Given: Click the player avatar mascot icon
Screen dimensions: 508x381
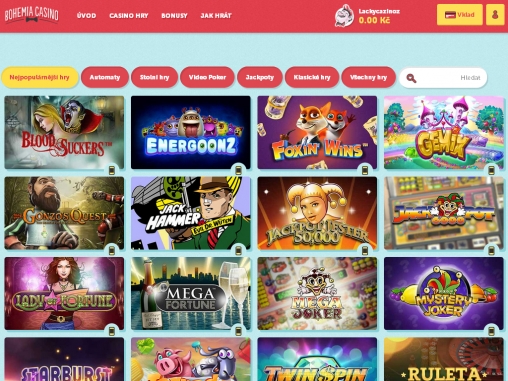Looking at the screenshot, I should [x=344, y=15].
